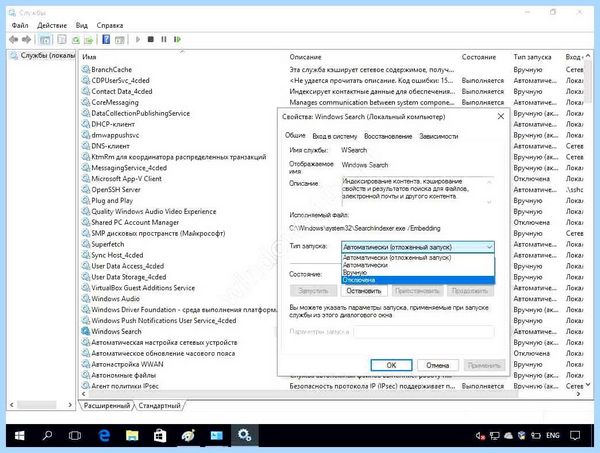
Task: Click the Forward arrow toolbar icon
Action: coord(26,39)
